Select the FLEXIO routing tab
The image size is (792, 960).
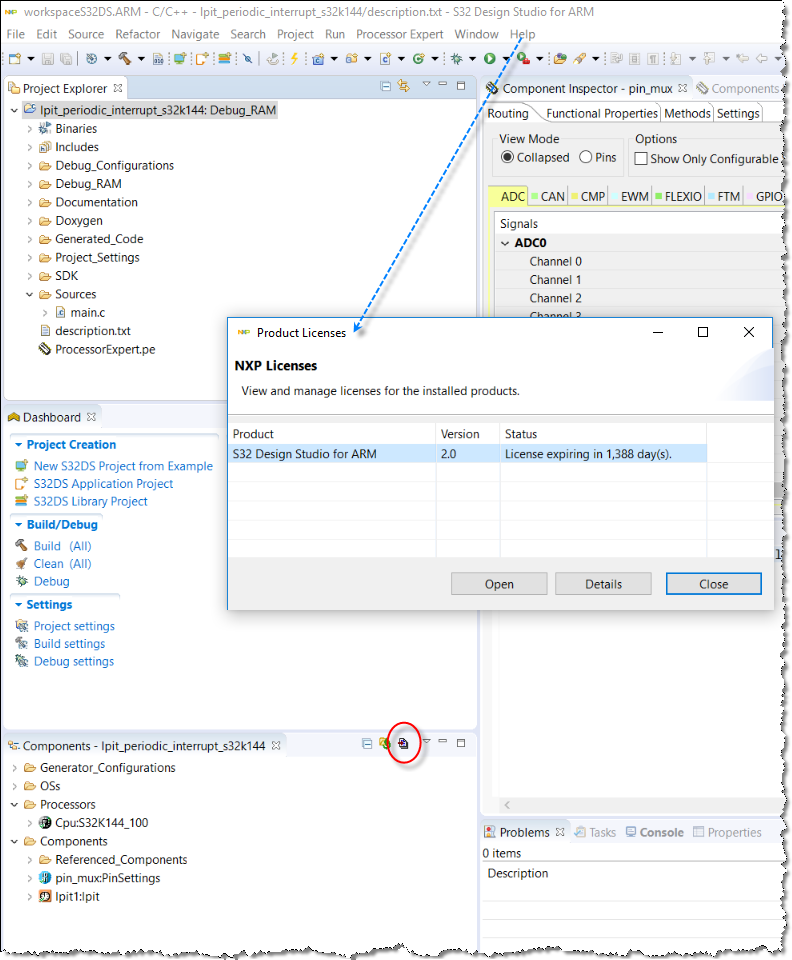click(x=679, y=197)
